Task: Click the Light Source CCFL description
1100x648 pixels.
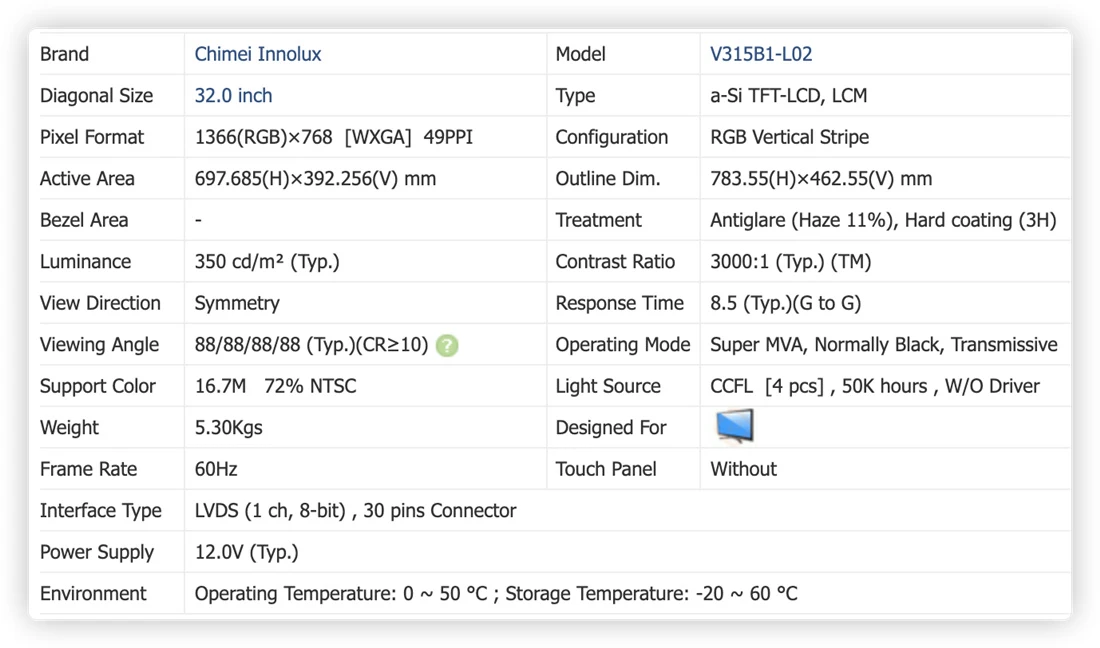Action: (875, 386)
